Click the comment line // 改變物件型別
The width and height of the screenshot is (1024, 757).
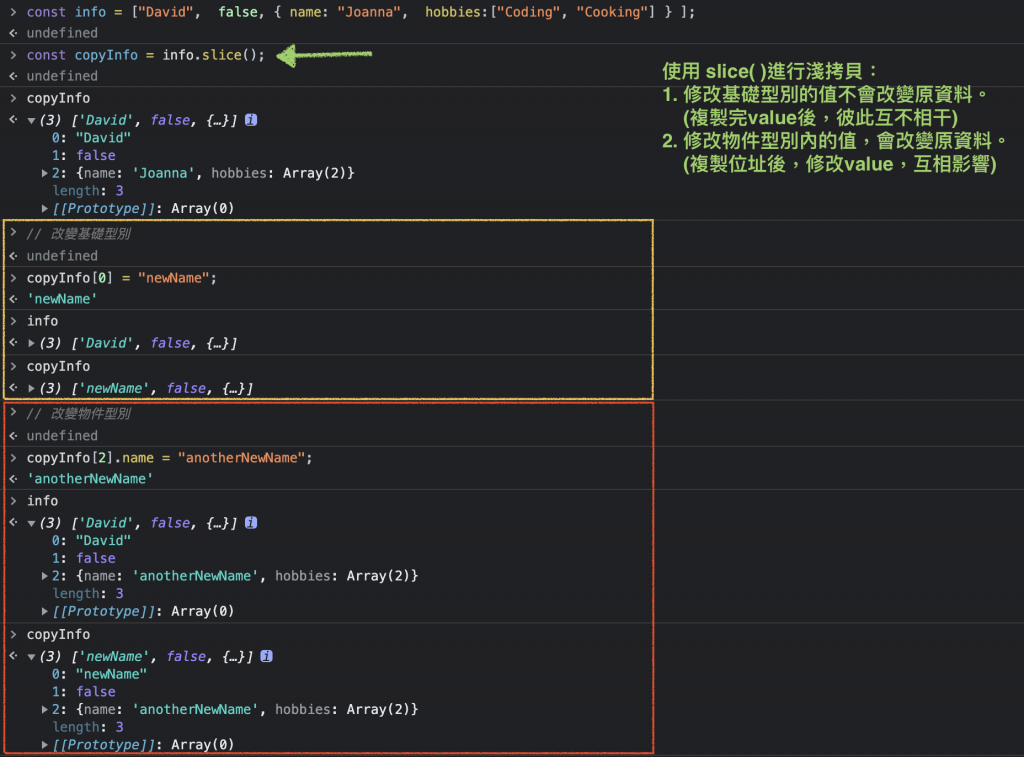pos(78,413)
